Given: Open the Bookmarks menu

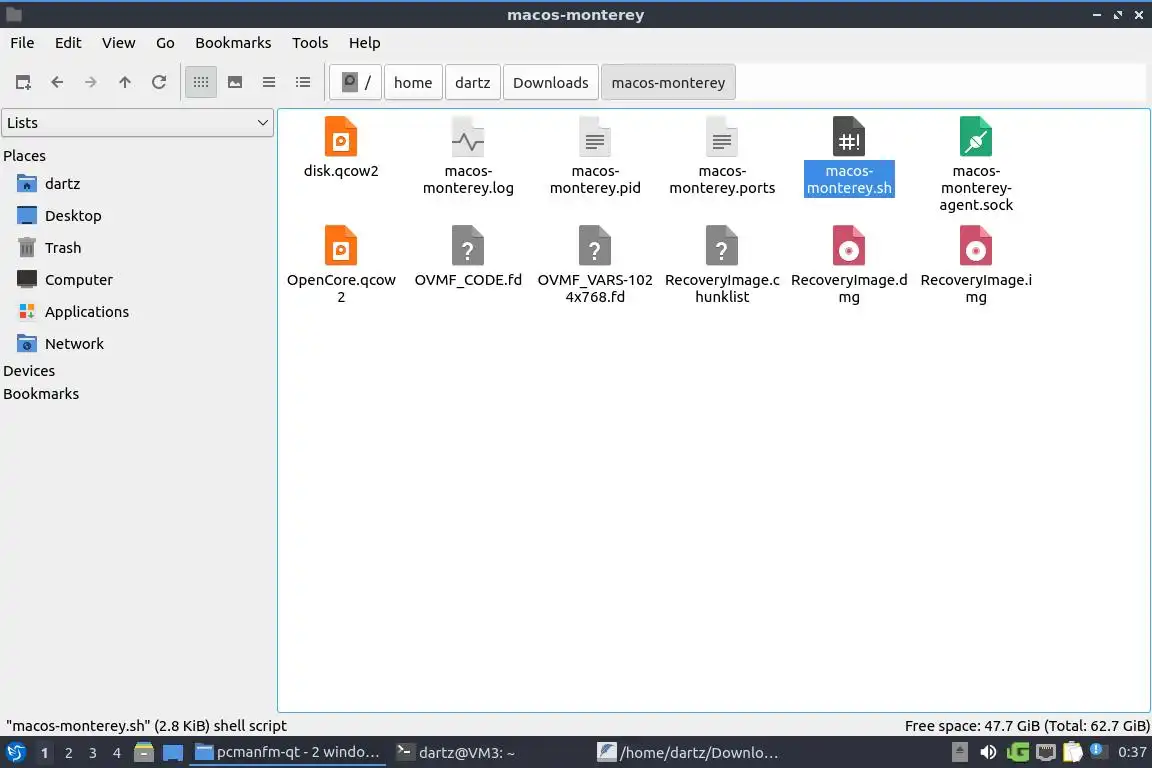Looking at the screenshot, I should (233, 43).
